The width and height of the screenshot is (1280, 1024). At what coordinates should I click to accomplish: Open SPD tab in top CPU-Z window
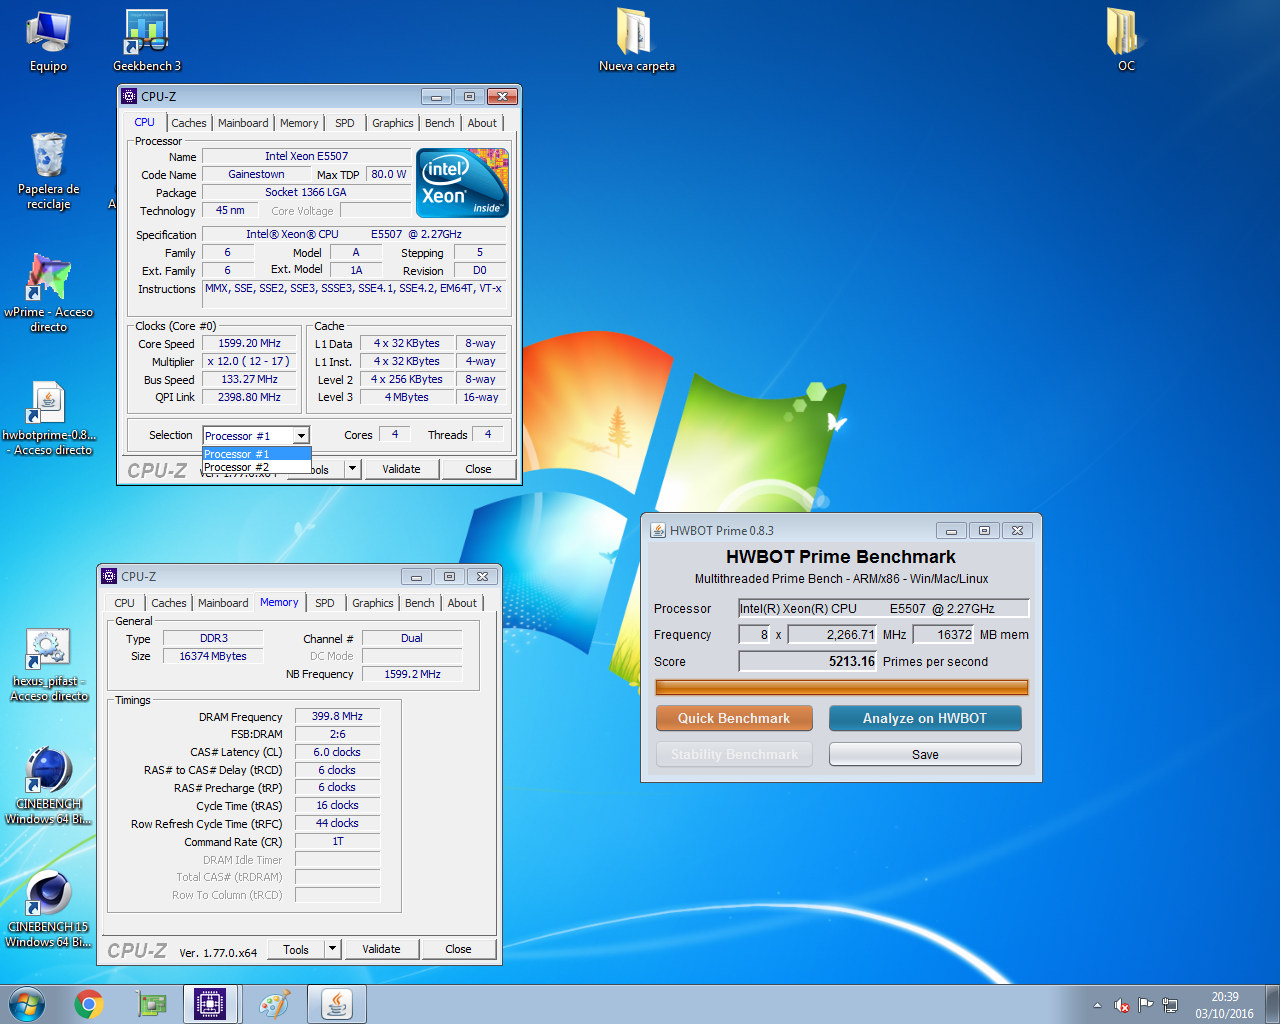coord(345,123)
